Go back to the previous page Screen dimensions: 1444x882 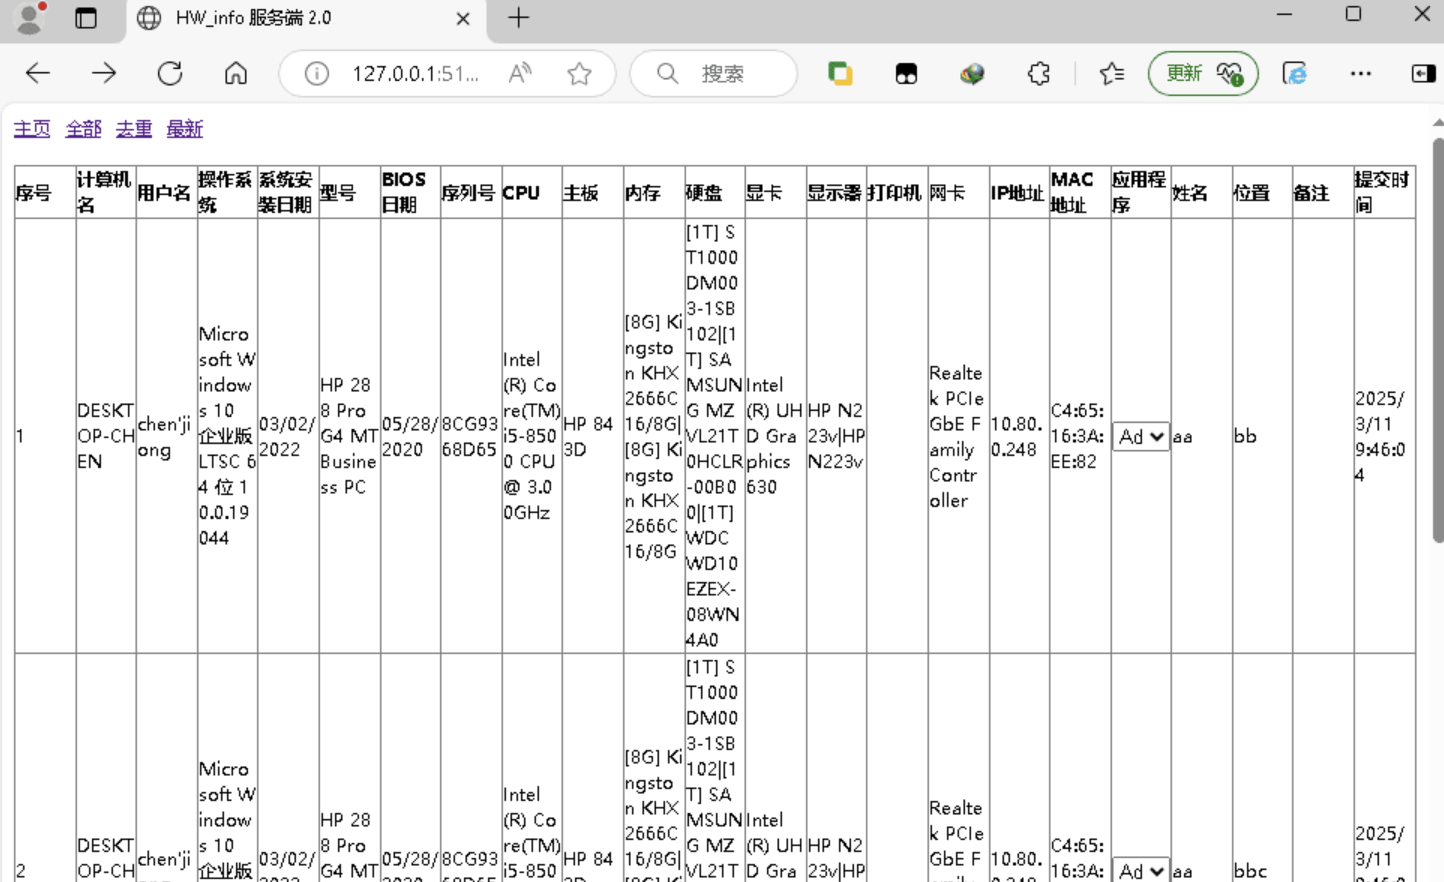pyautogui.click(x=38, y=73)
